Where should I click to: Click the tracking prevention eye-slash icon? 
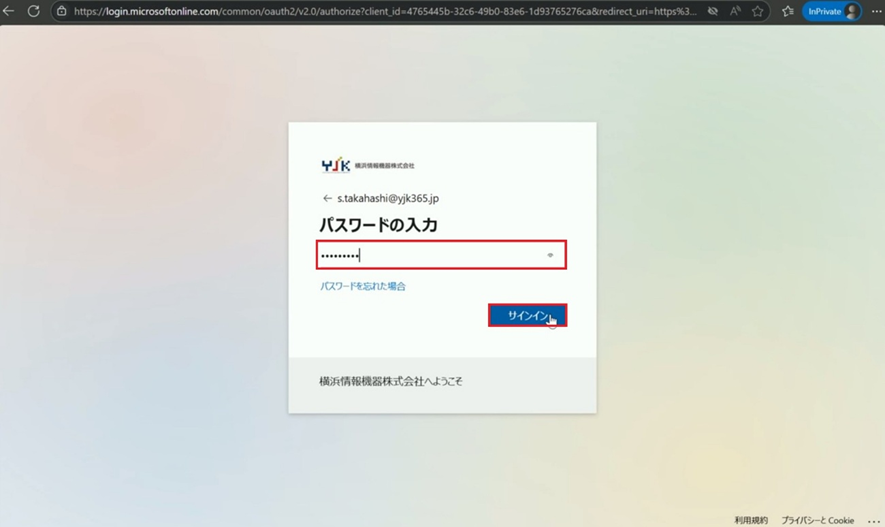(712, 11)
